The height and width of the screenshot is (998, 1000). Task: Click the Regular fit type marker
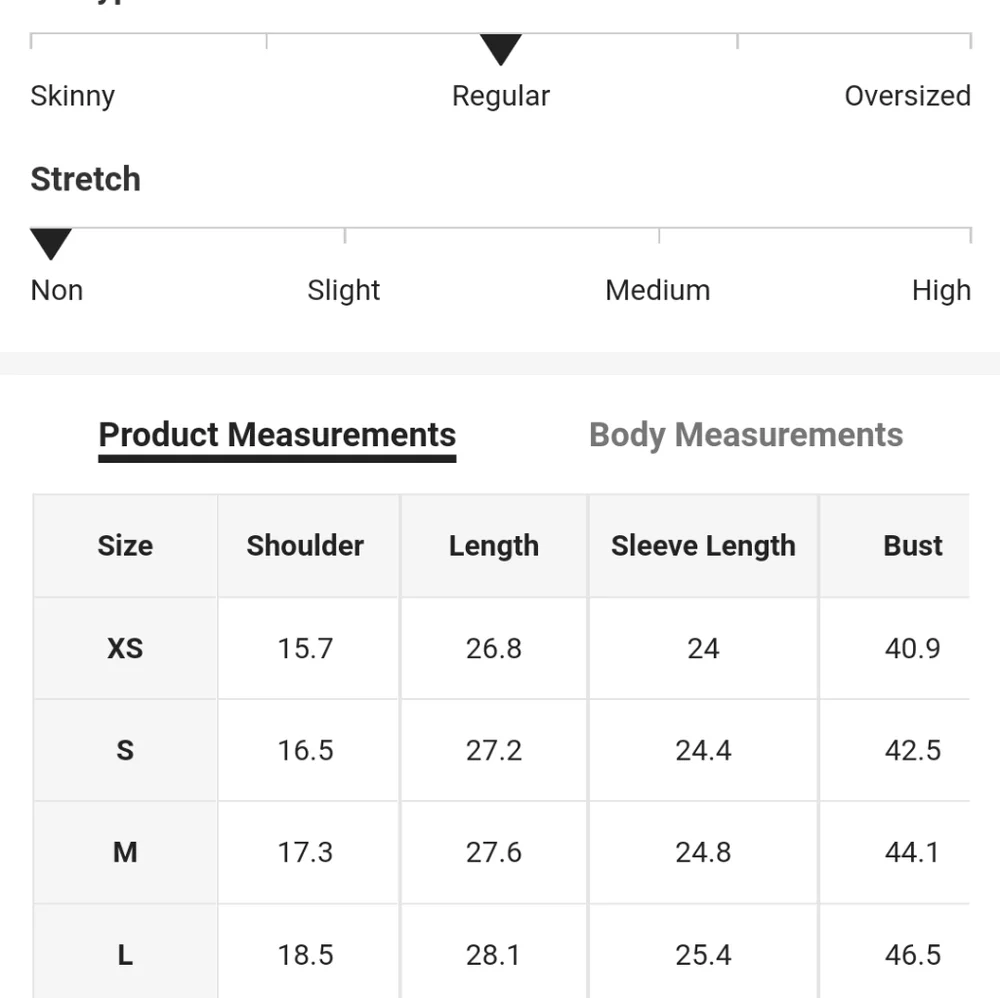tap(501, 50)
